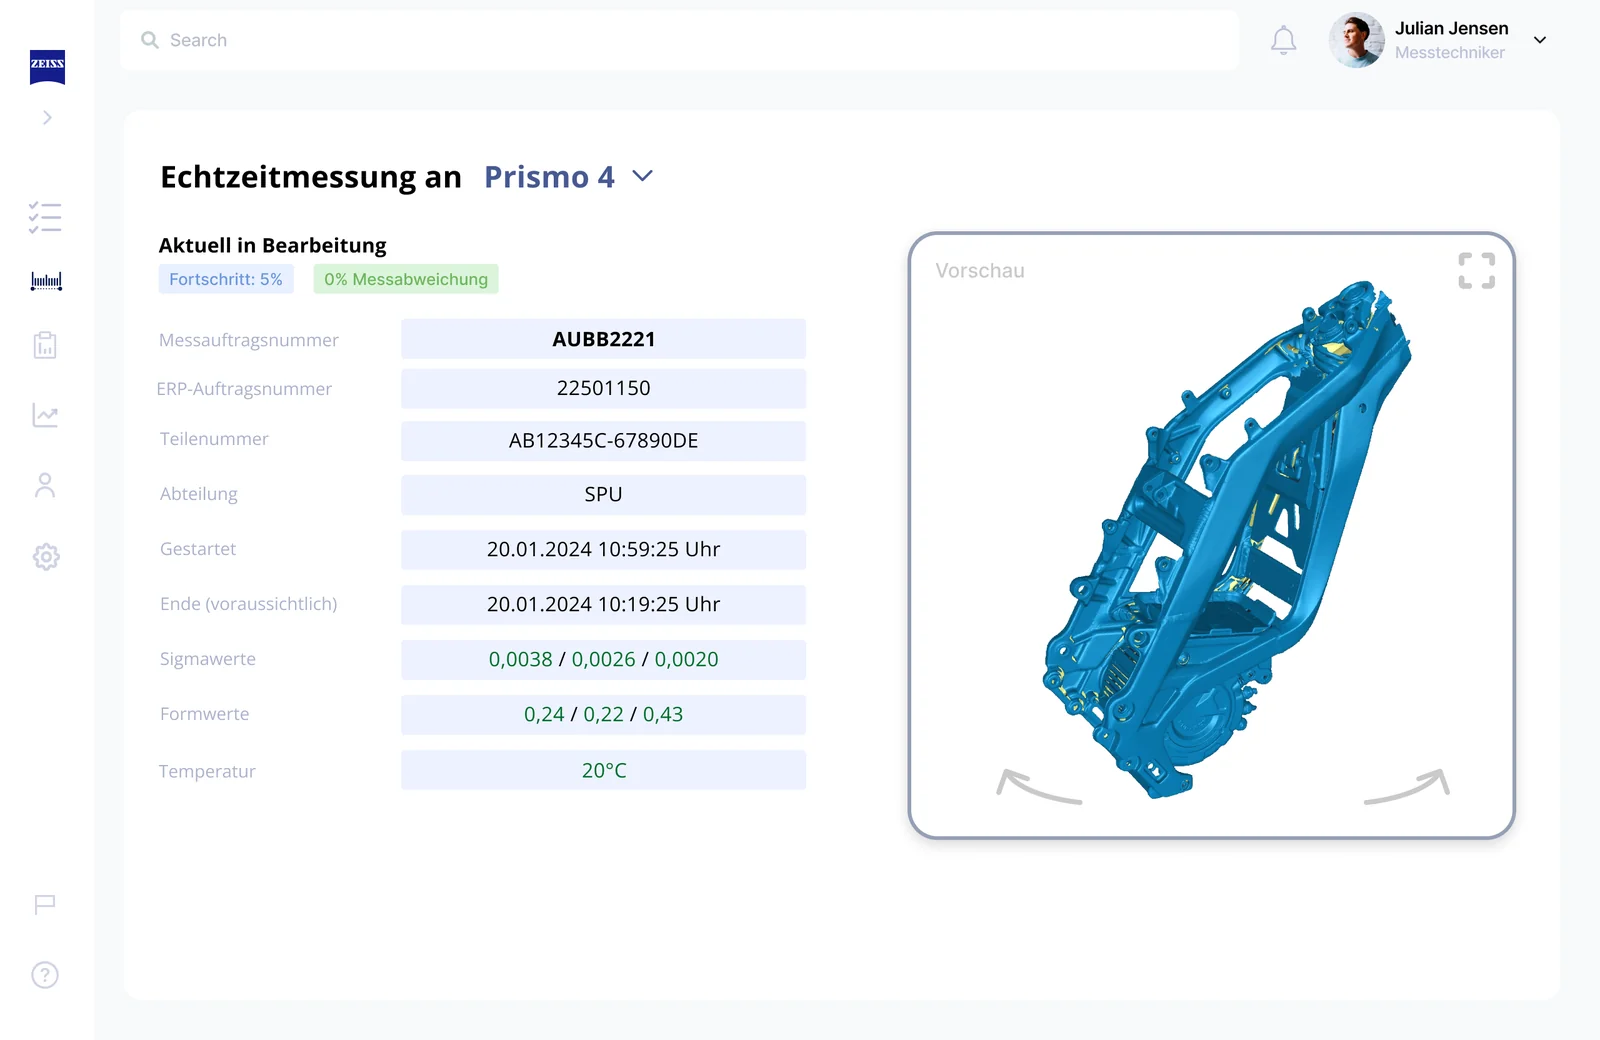Expand the 3D preview to fullscreen
The image size is (1600, 1040).
click(1477, 271)
